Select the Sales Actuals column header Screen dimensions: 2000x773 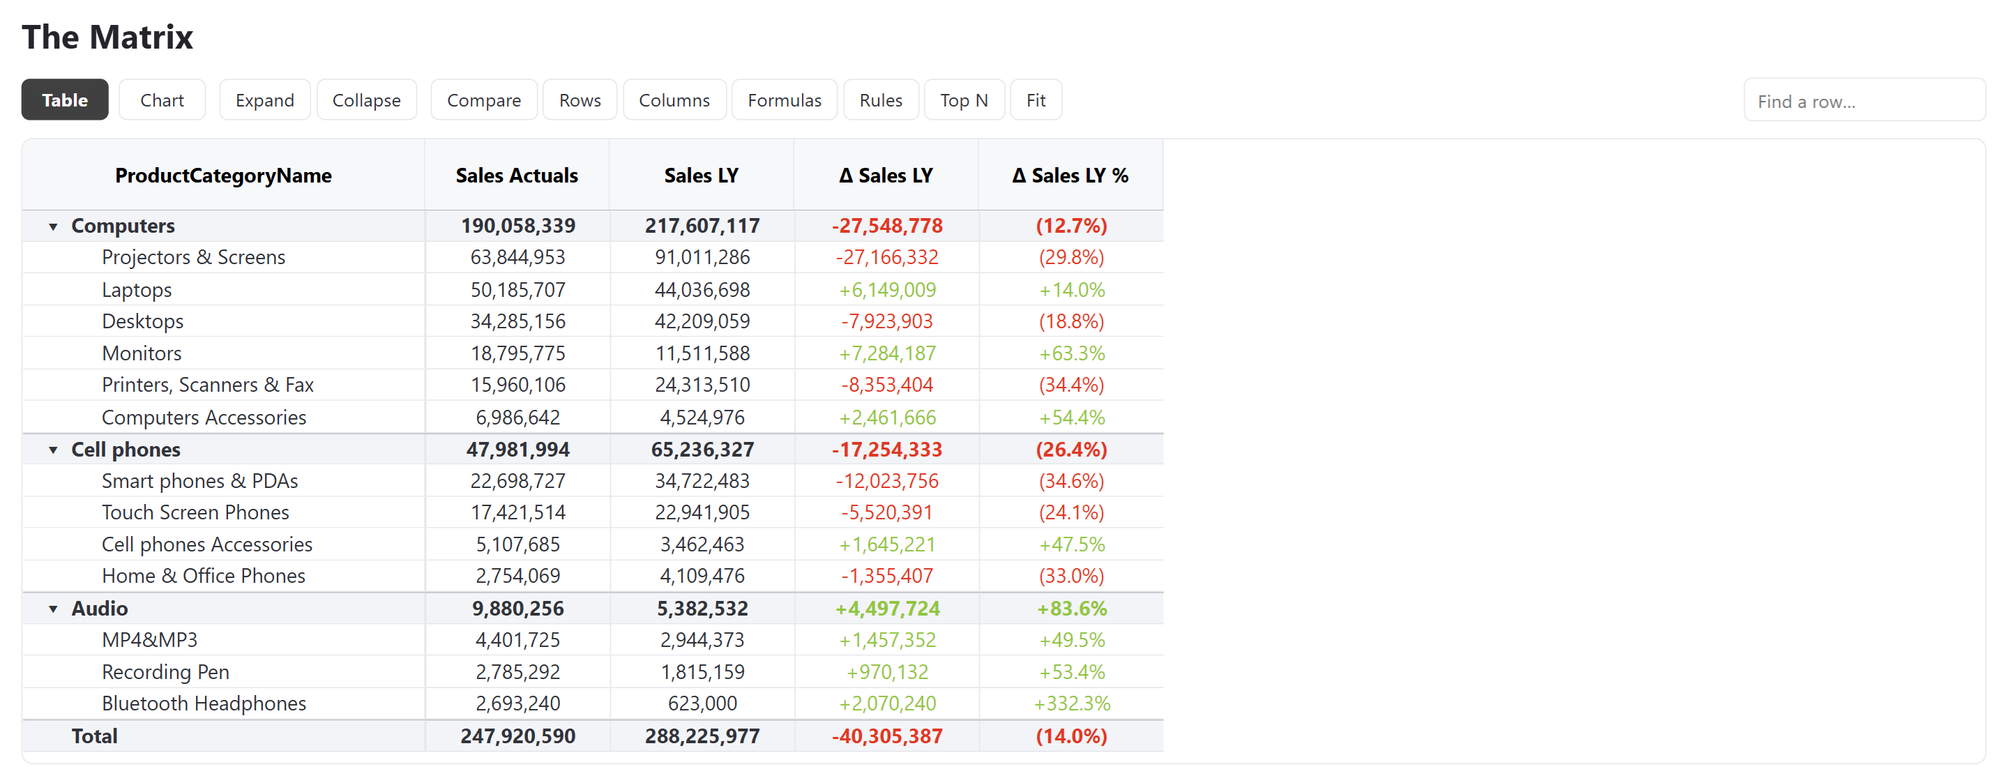point(517,176)
